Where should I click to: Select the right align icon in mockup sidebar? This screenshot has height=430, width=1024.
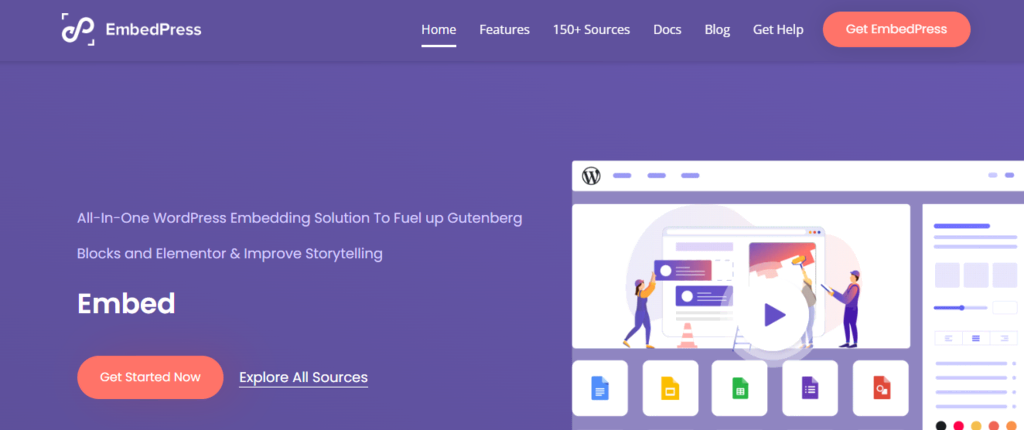tap(1002, 339)
